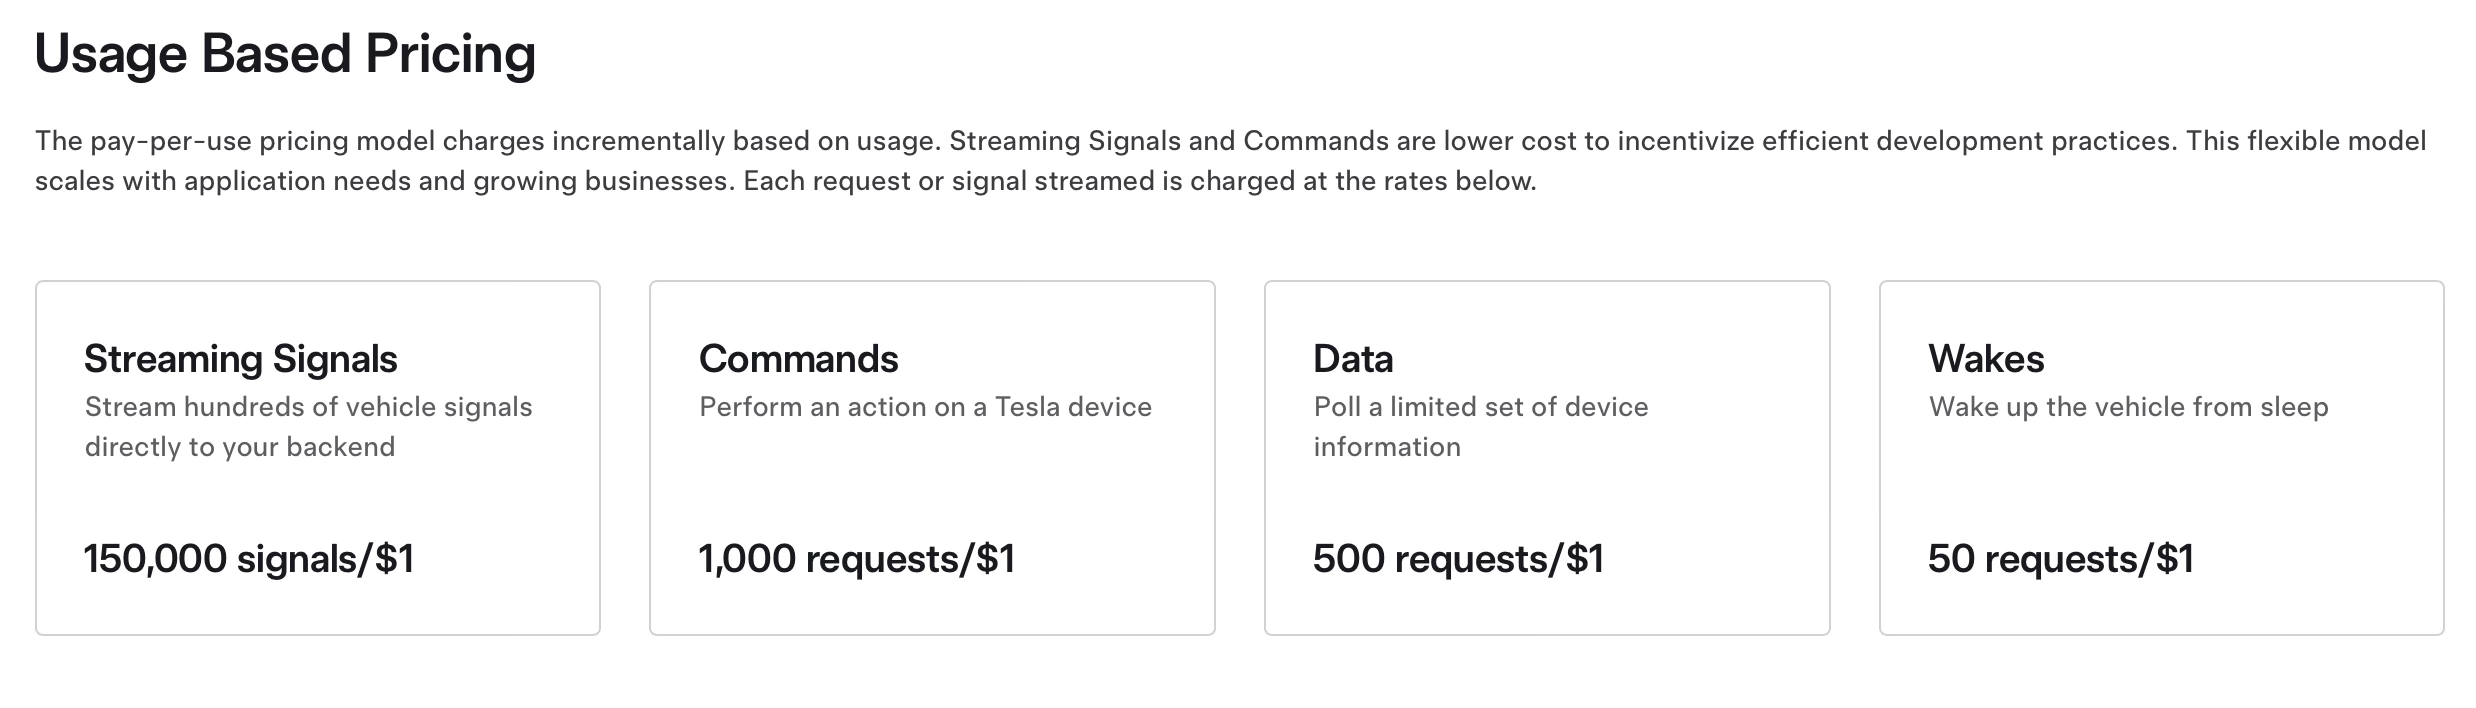
Task: Click the Streaming Signals card title
Action: pos(241,359)
